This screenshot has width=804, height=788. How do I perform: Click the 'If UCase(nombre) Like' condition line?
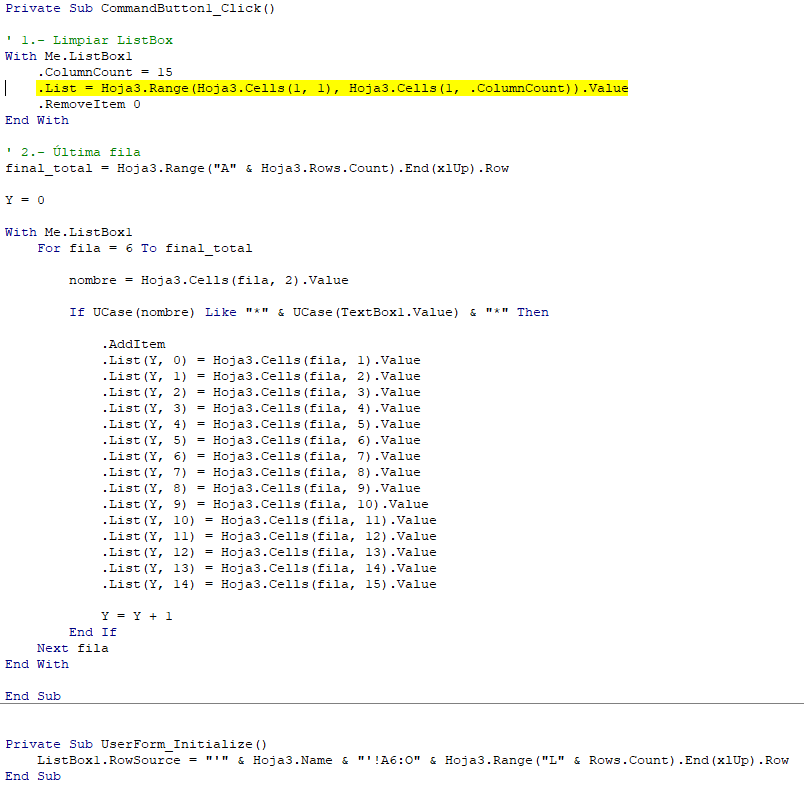coord(308,312)
